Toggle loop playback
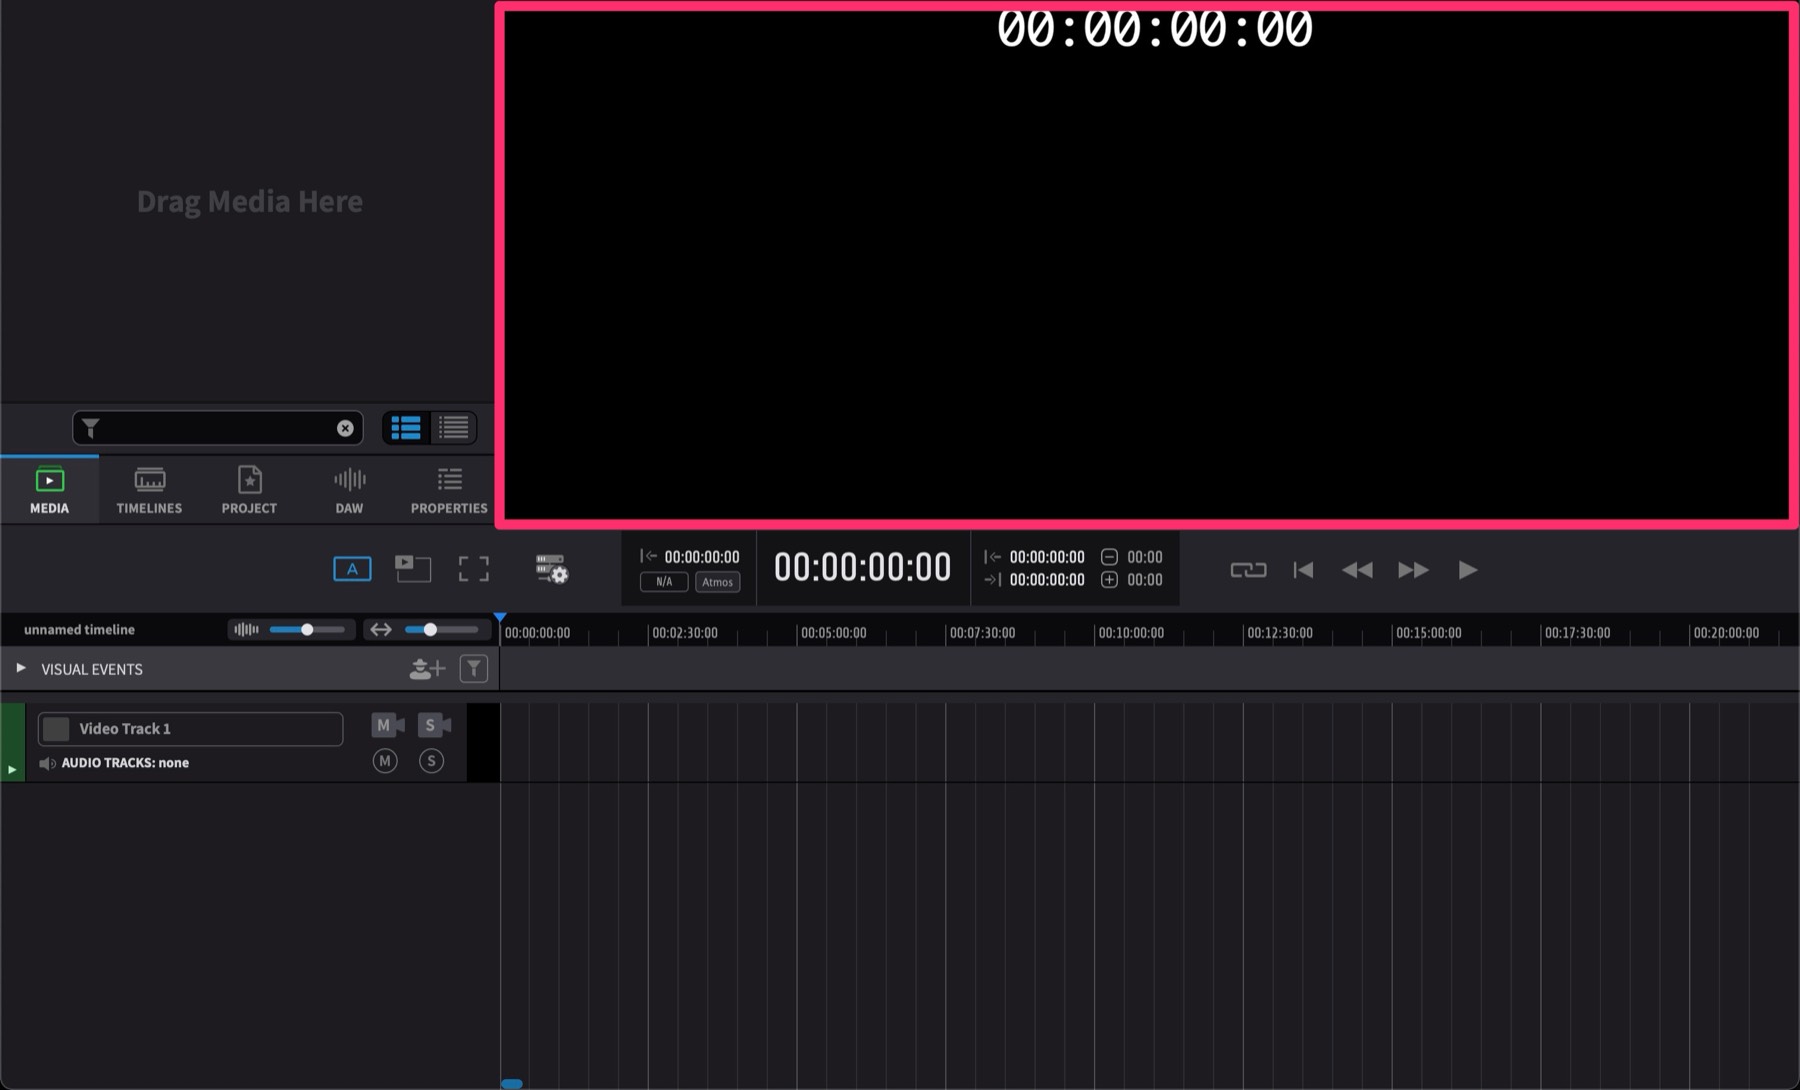 [x=1248, y=570]
